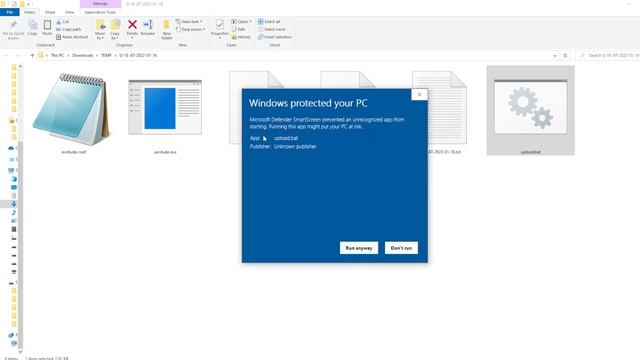This screenshot has width=640, height=360.
Task: Create a New folder from ribbon
Action: [x=167, y=30]
